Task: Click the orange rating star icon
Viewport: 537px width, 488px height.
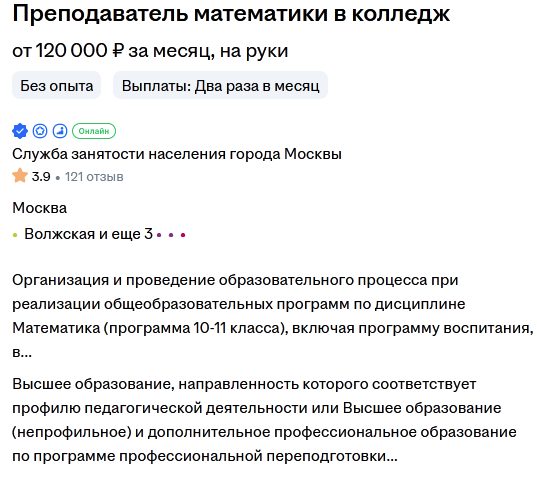Action: (x=20, y=176)
